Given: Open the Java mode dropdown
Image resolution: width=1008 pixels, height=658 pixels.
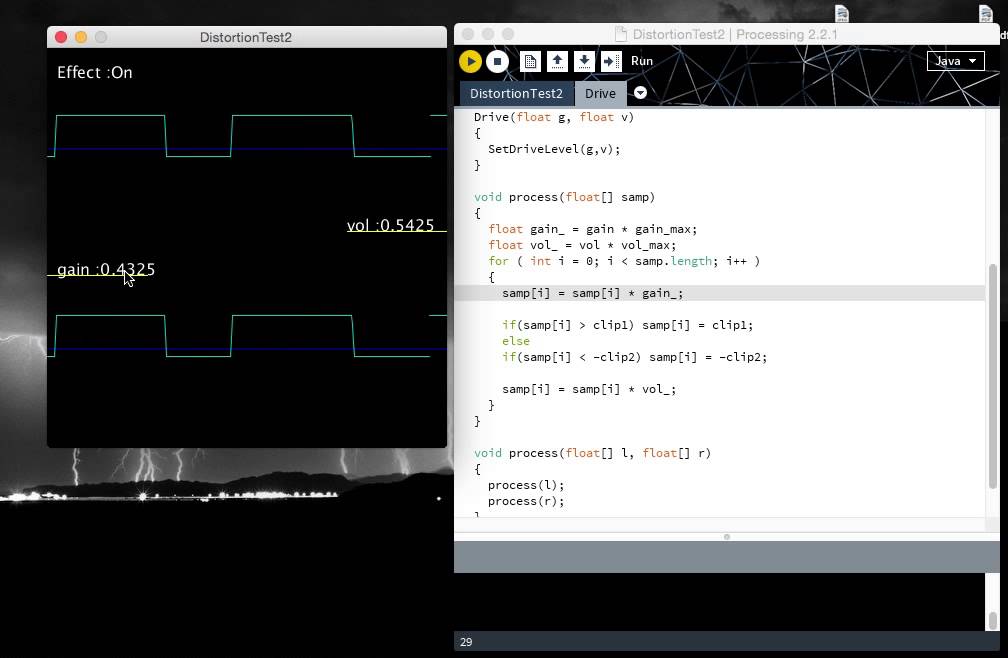Looking at the screenshot, I should [955, 61].
